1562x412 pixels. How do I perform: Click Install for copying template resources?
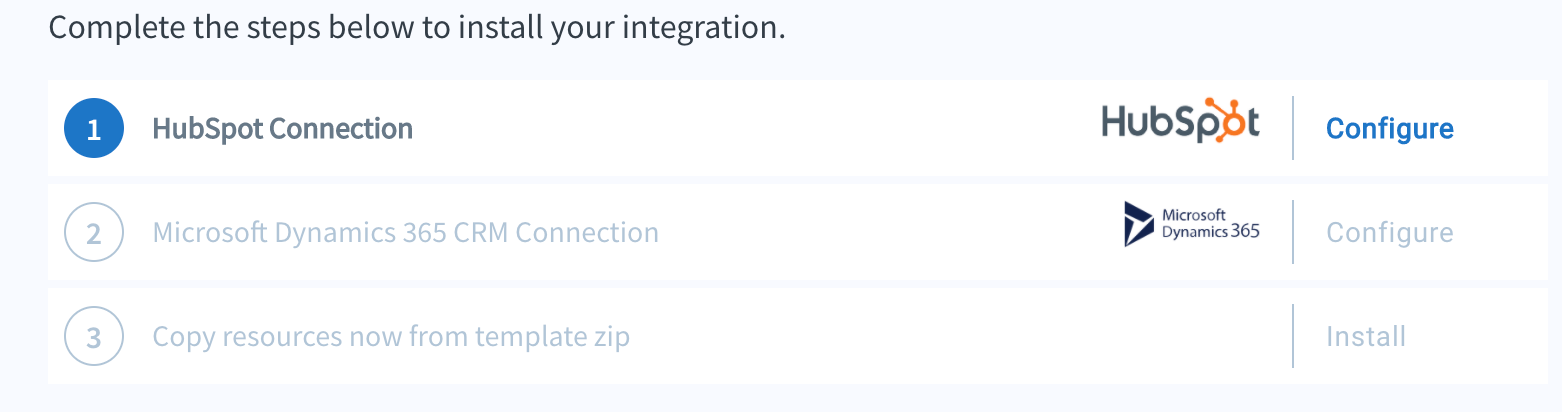[1366, 336]
